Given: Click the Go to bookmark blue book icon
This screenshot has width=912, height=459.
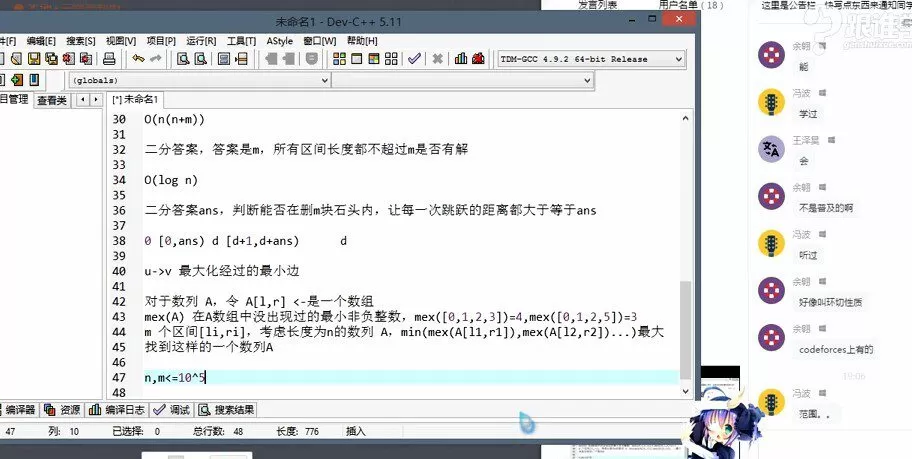Looking at the screenshot, I should [x=34, y=80].
